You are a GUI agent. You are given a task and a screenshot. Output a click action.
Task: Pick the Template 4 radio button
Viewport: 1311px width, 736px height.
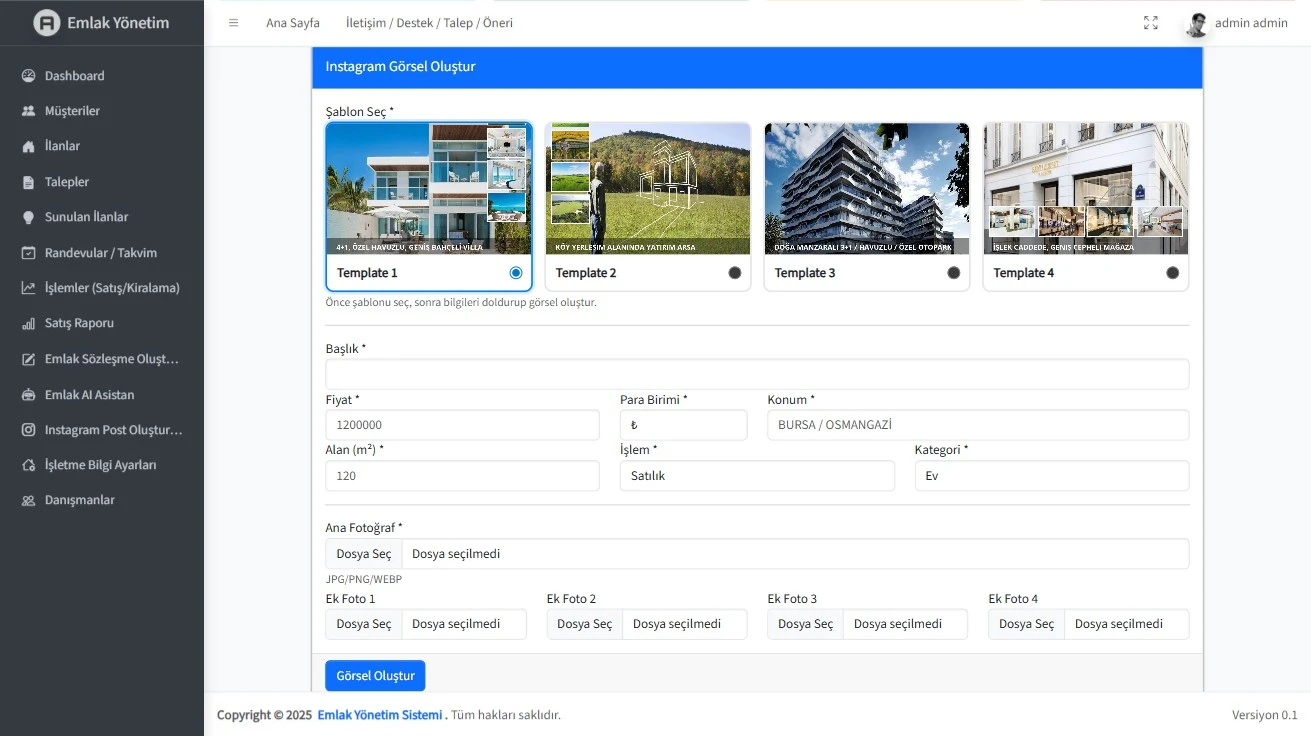pos(1172,273)
